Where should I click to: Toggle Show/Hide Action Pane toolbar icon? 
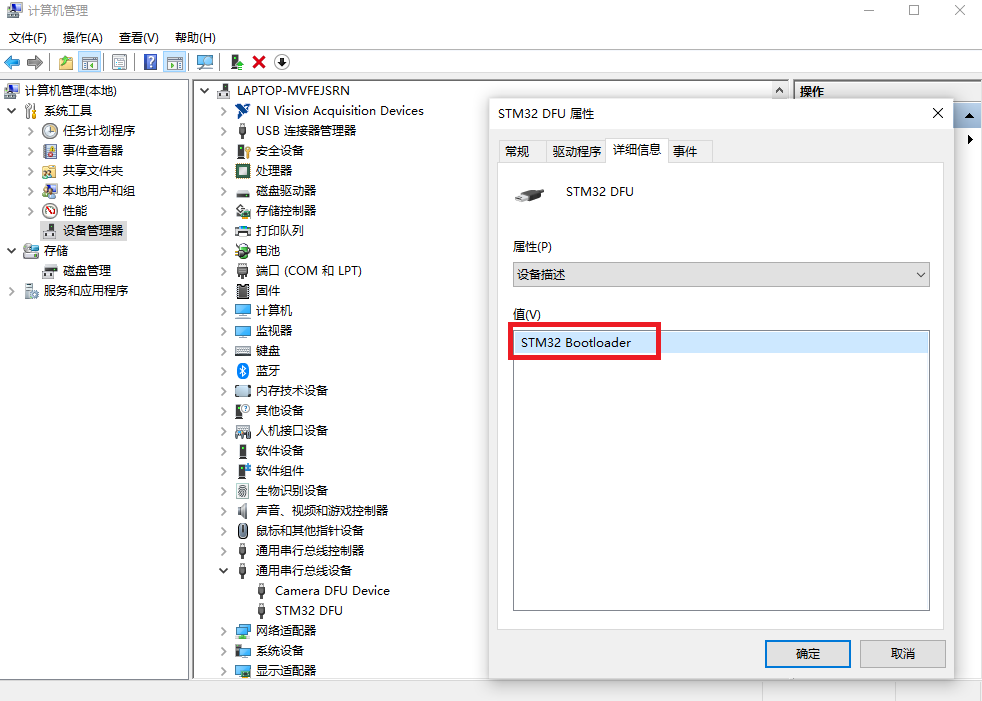[174, 62]
